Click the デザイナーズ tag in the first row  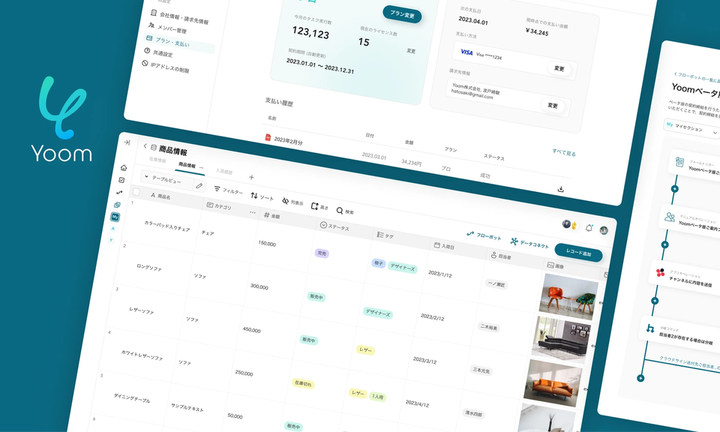(403, 268)
